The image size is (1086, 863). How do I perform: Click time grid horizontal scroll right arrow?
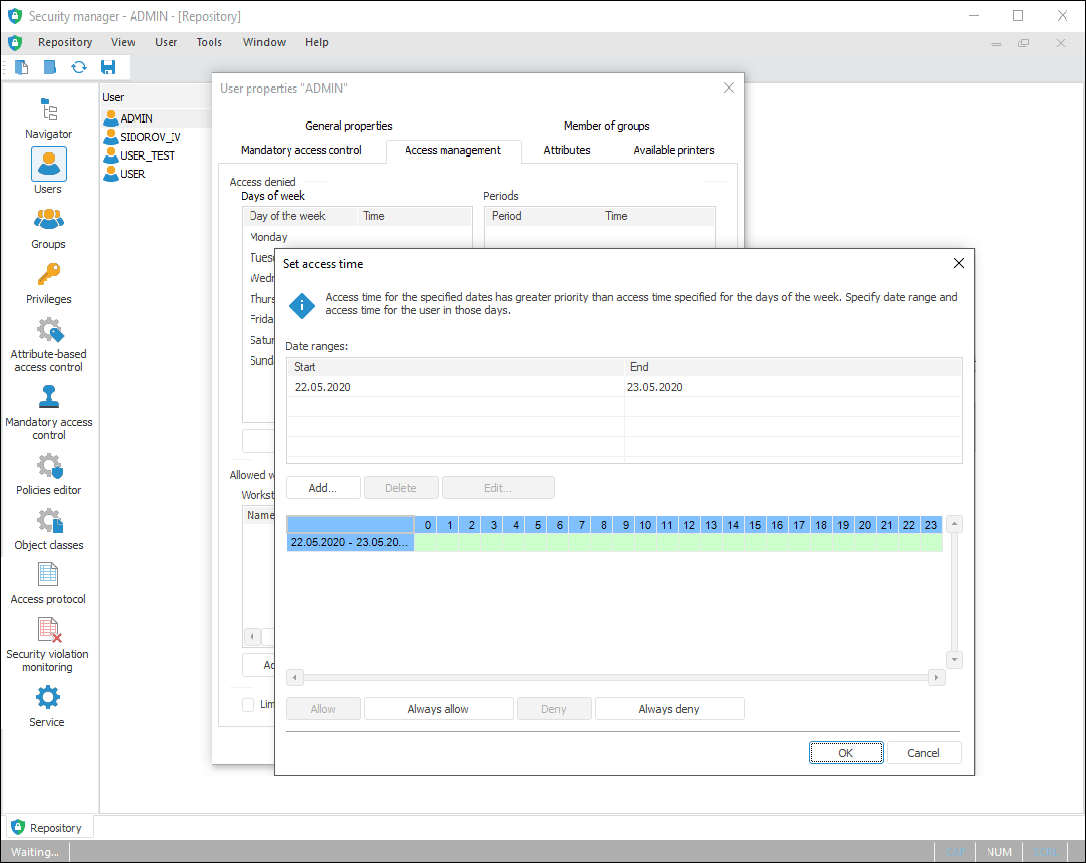pos(936,677)
